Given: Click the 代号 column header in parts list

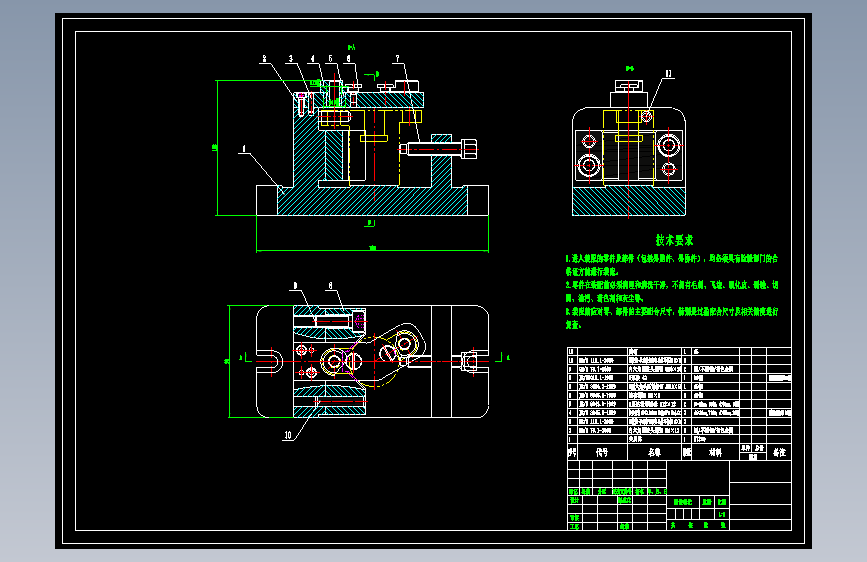Looking at the screenshot, I should click(602, 452).
